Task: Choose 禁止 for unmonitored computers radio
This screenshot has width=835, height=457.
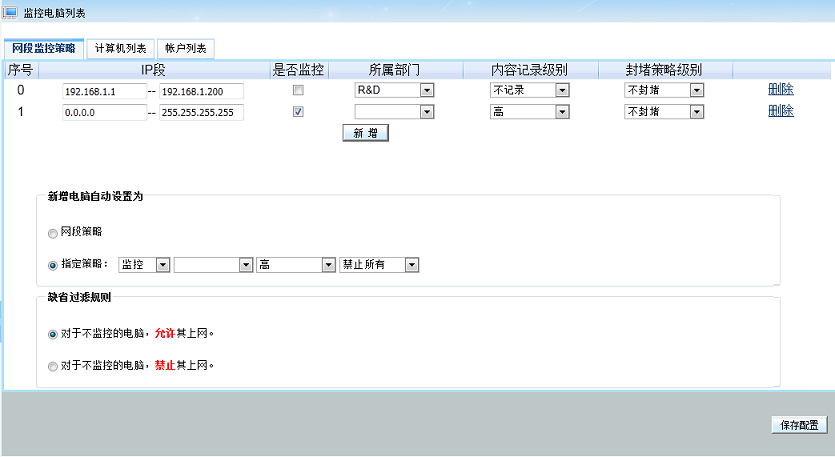Action: point(53,366)
